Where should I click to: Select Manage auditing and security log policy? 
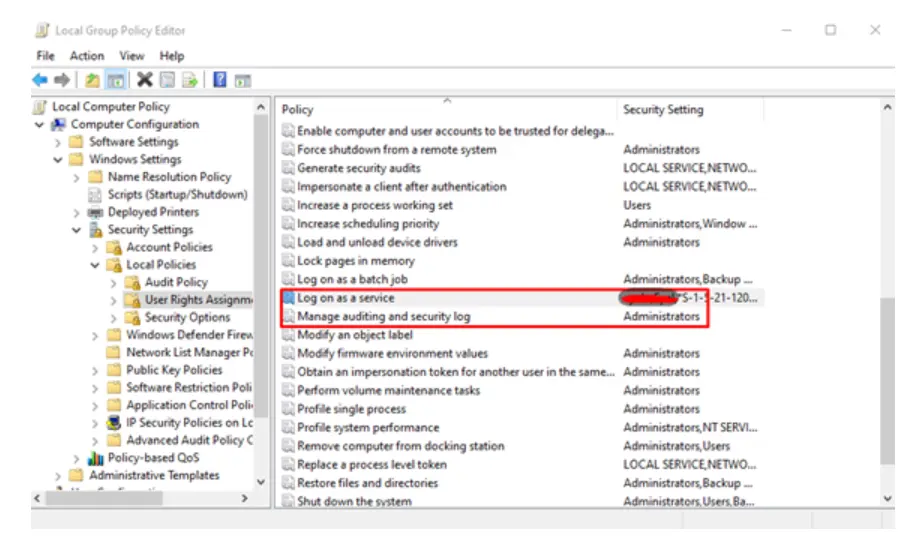coord(383,316)
